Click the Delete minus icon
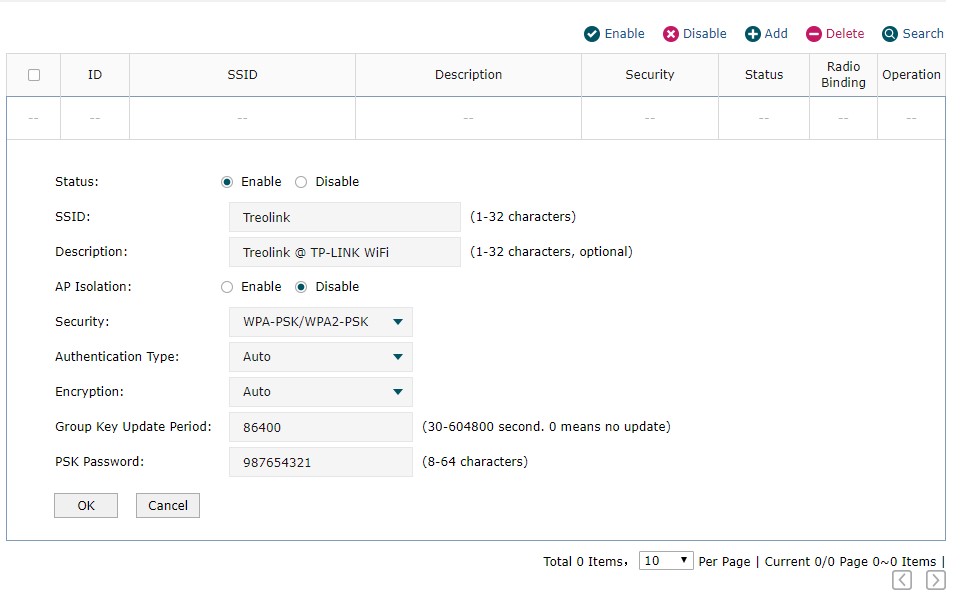Viewport: 964px width, 603px height. coord(814,34)
